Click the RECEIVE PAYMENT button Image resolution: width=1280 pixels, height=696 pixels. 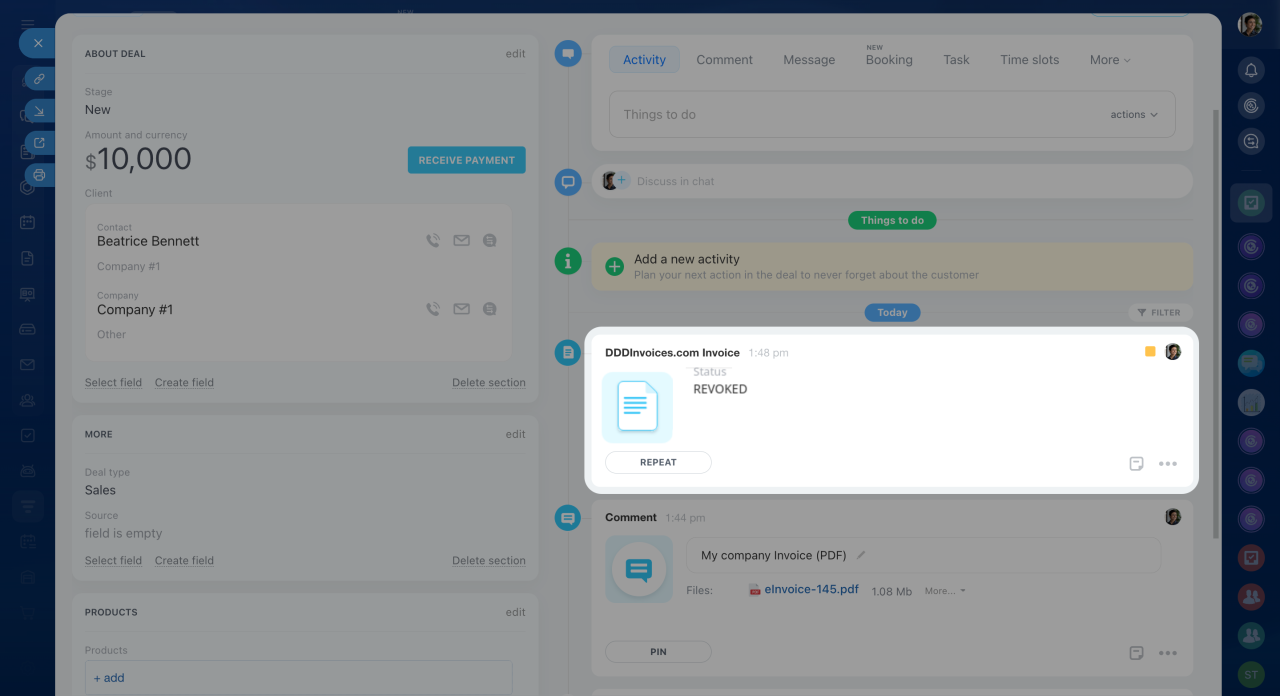[466, 160]
